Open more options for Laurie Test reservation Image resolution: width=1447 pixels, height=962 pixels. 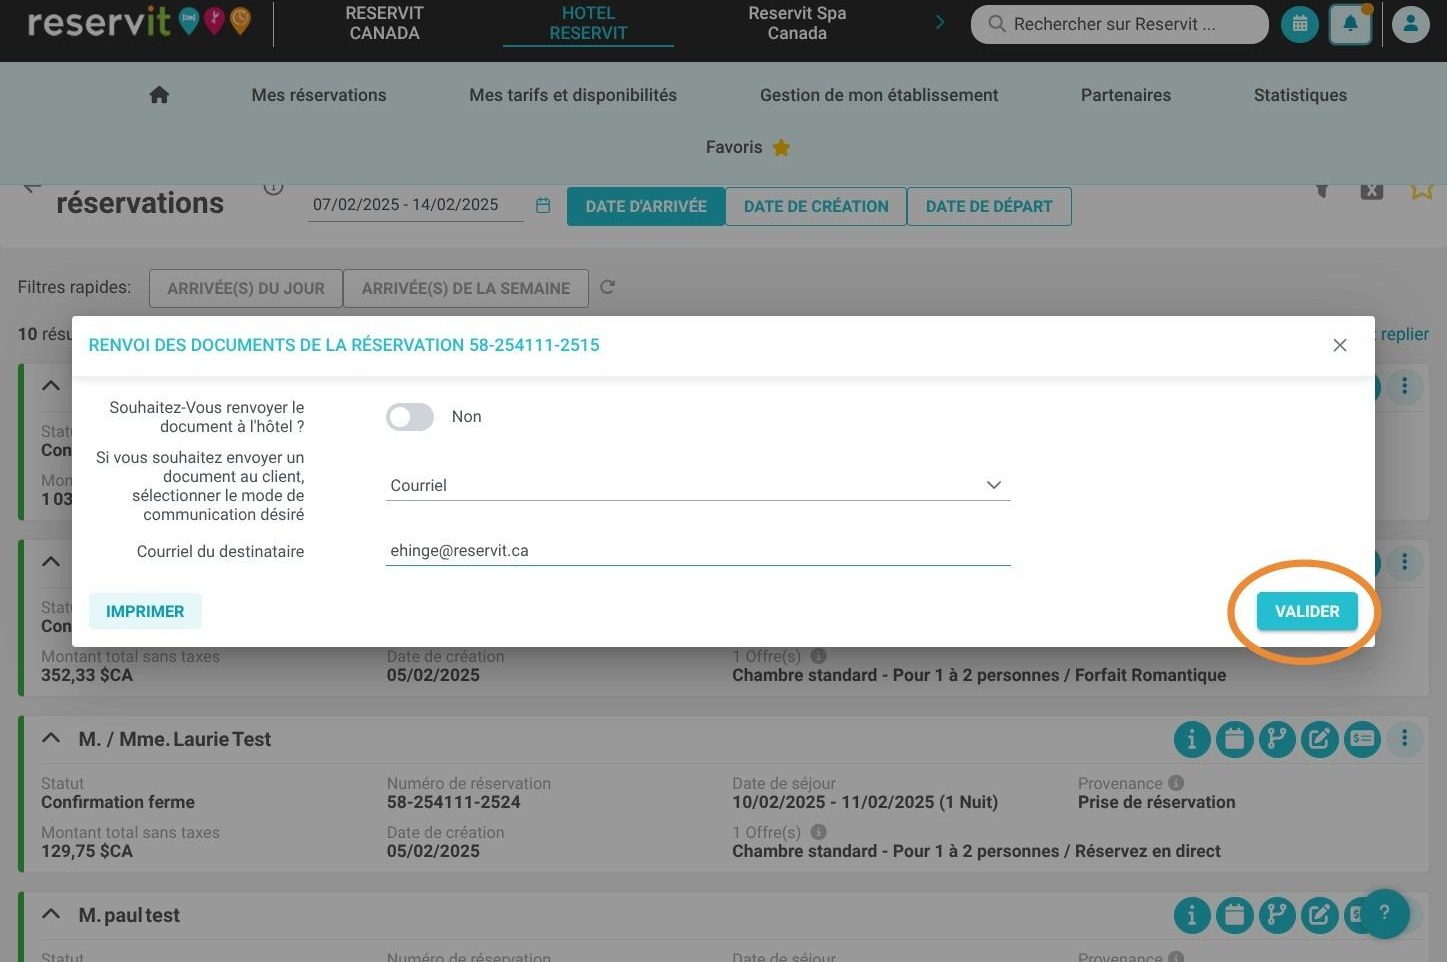(x=1405, y=739)
